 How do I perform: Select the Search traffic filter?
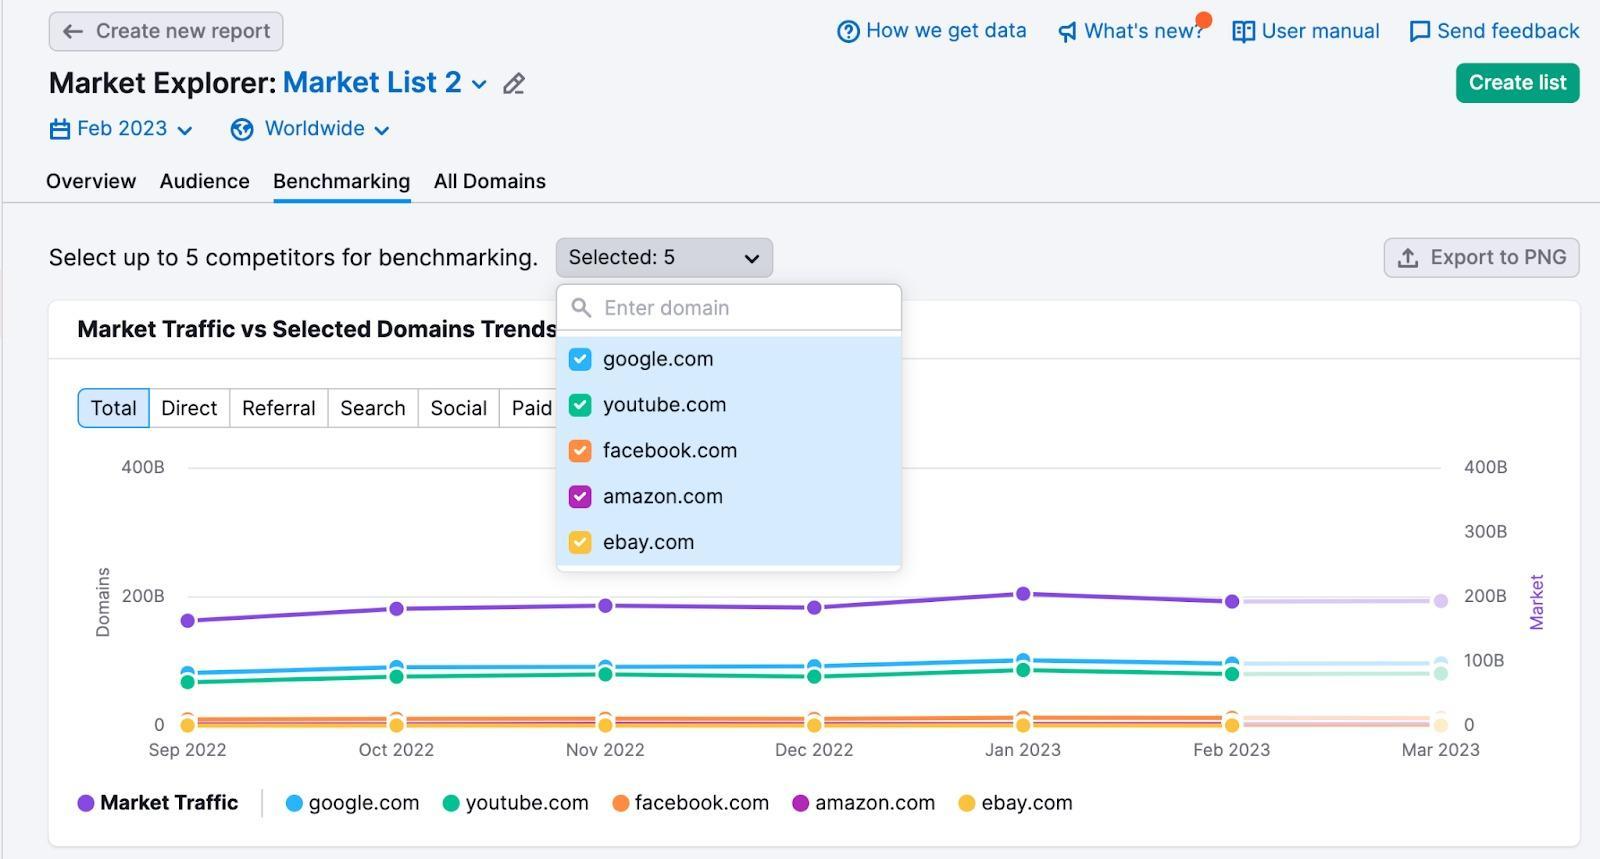[x=373, y=408]
